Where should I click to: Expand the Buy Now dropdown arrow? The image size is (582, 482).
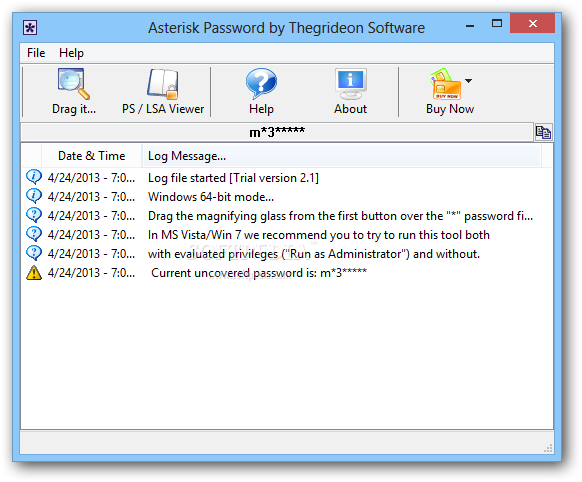click(x=468, y=81)
